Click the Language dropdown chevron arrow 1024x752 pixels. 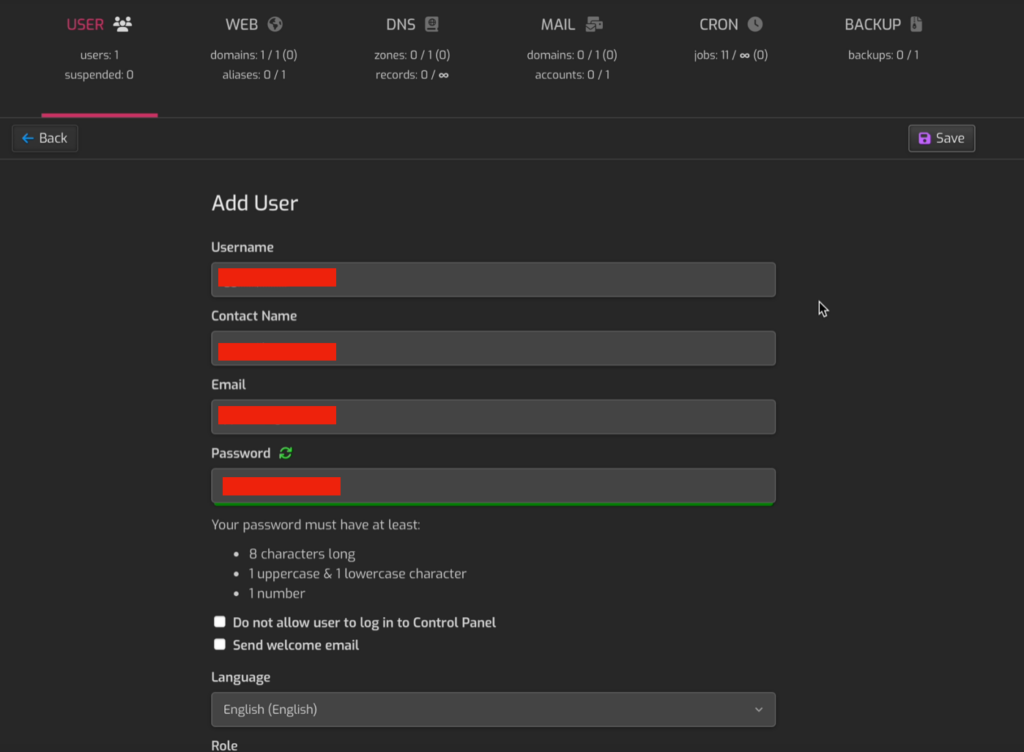(758, 709)
